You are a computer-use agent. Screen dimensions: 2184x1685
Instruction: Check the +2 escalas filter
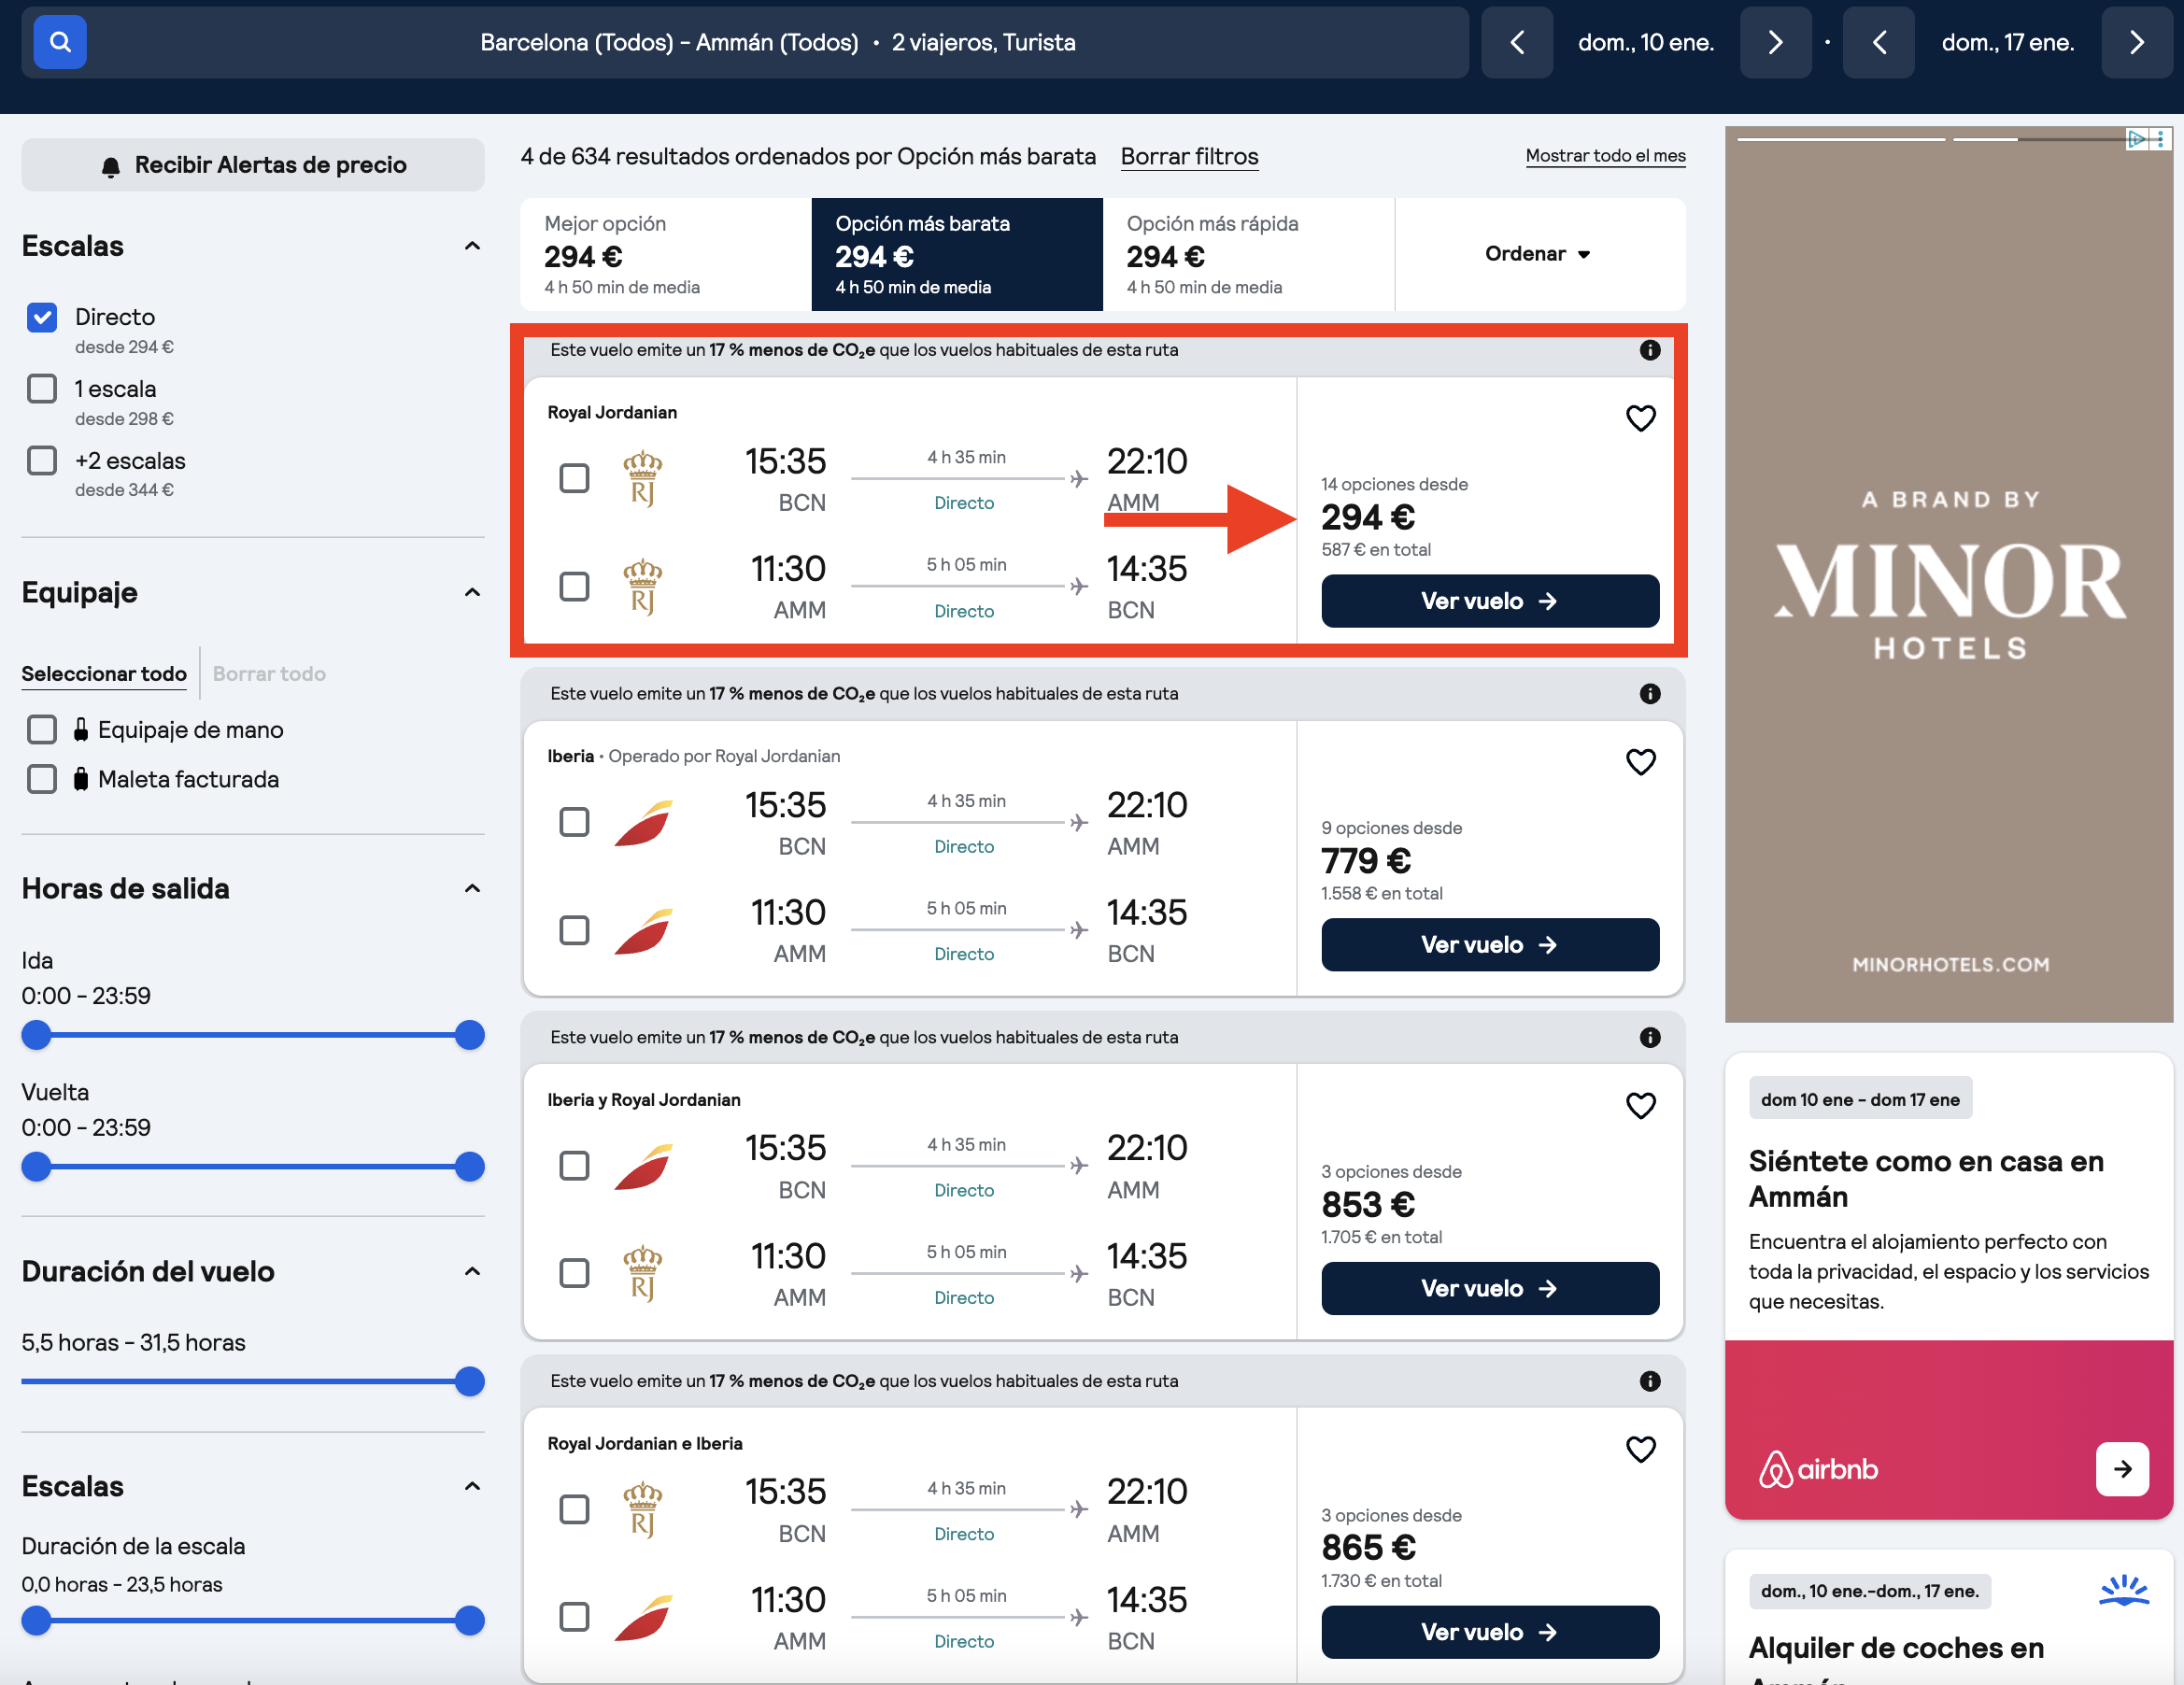[42, 461]
